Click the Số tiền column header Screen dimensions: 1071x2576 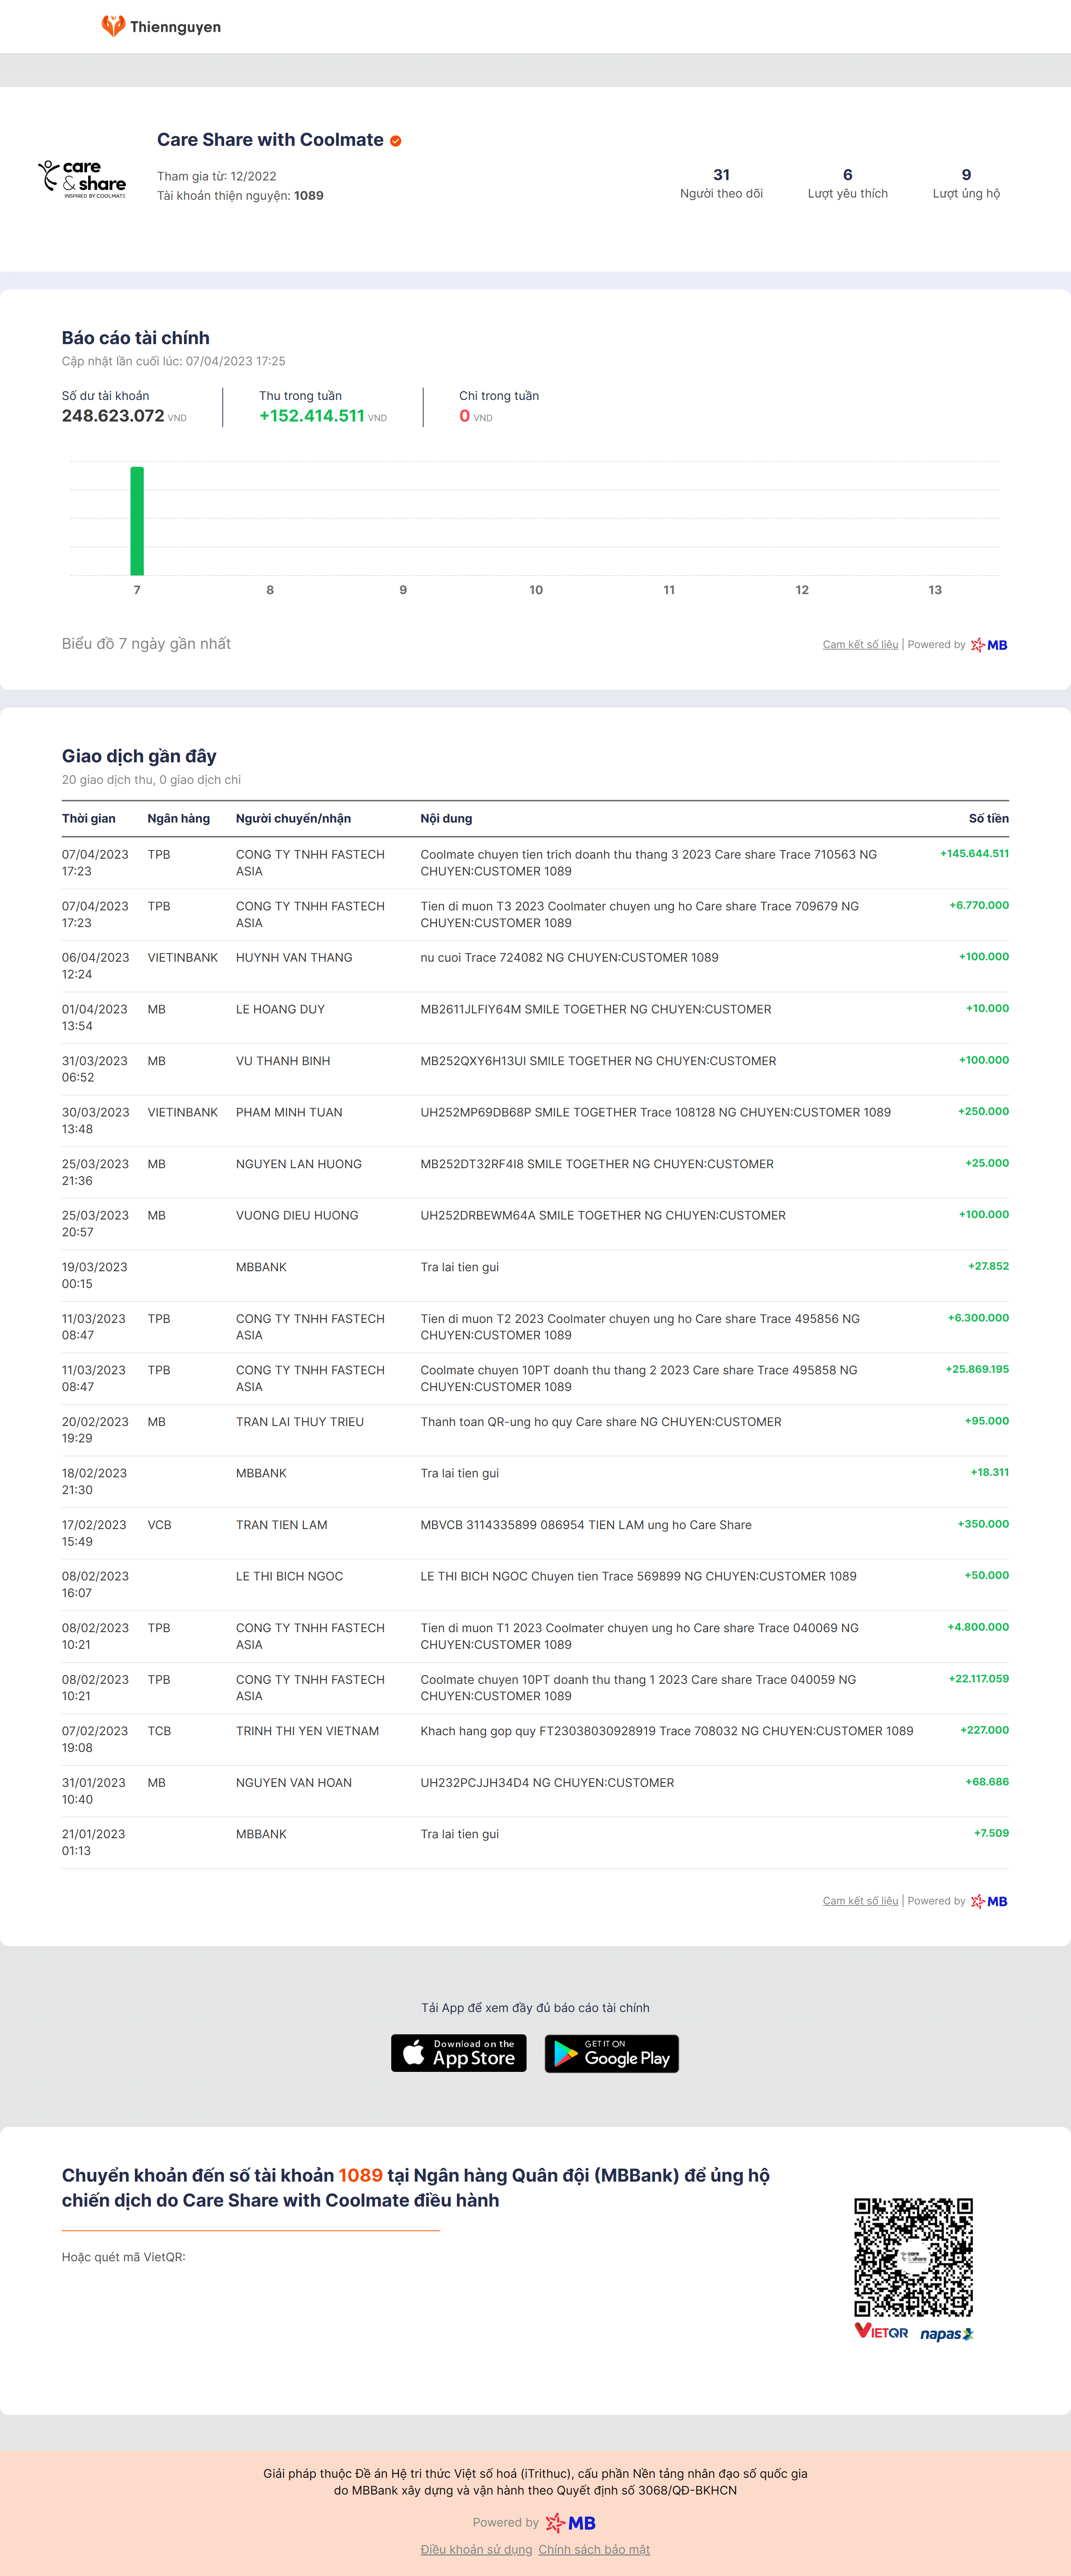(988, 819)
